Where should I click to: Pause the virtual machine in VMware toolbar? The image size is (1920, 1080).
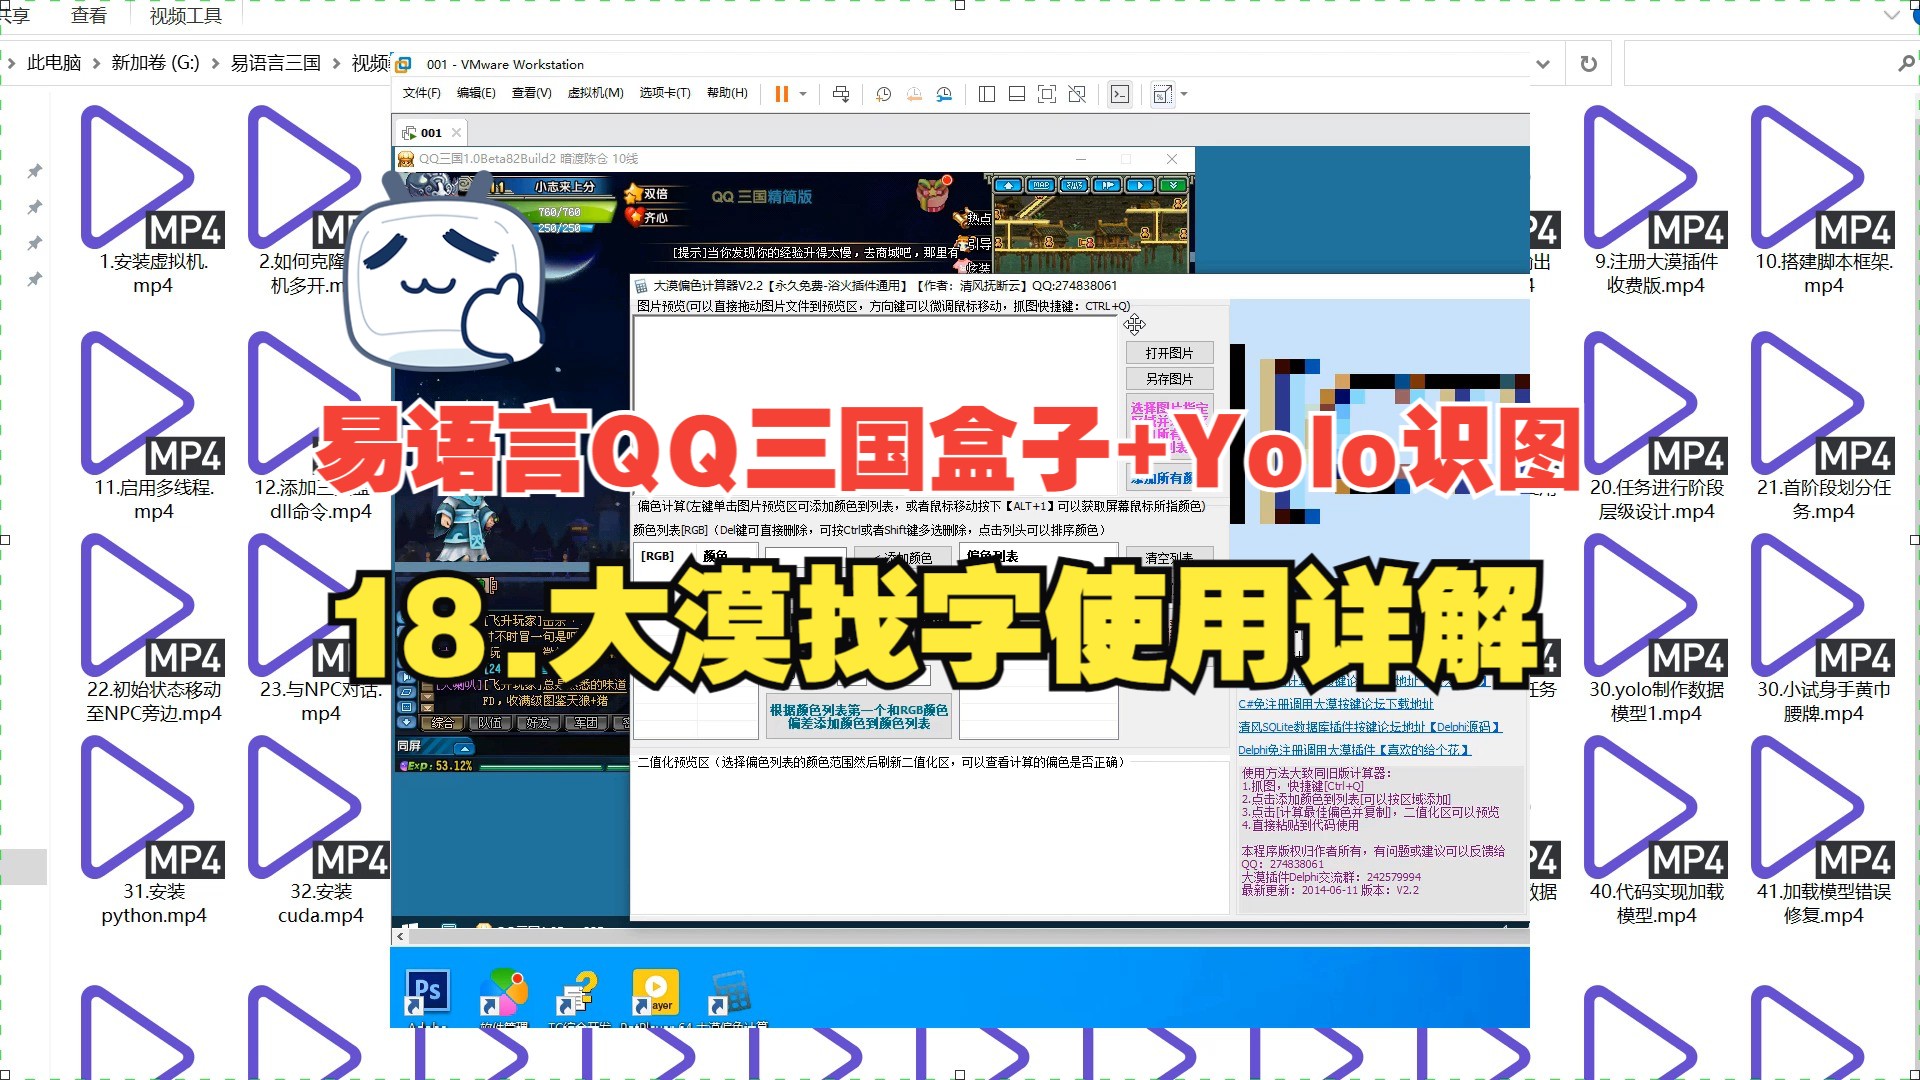click(x=781, y=94)
